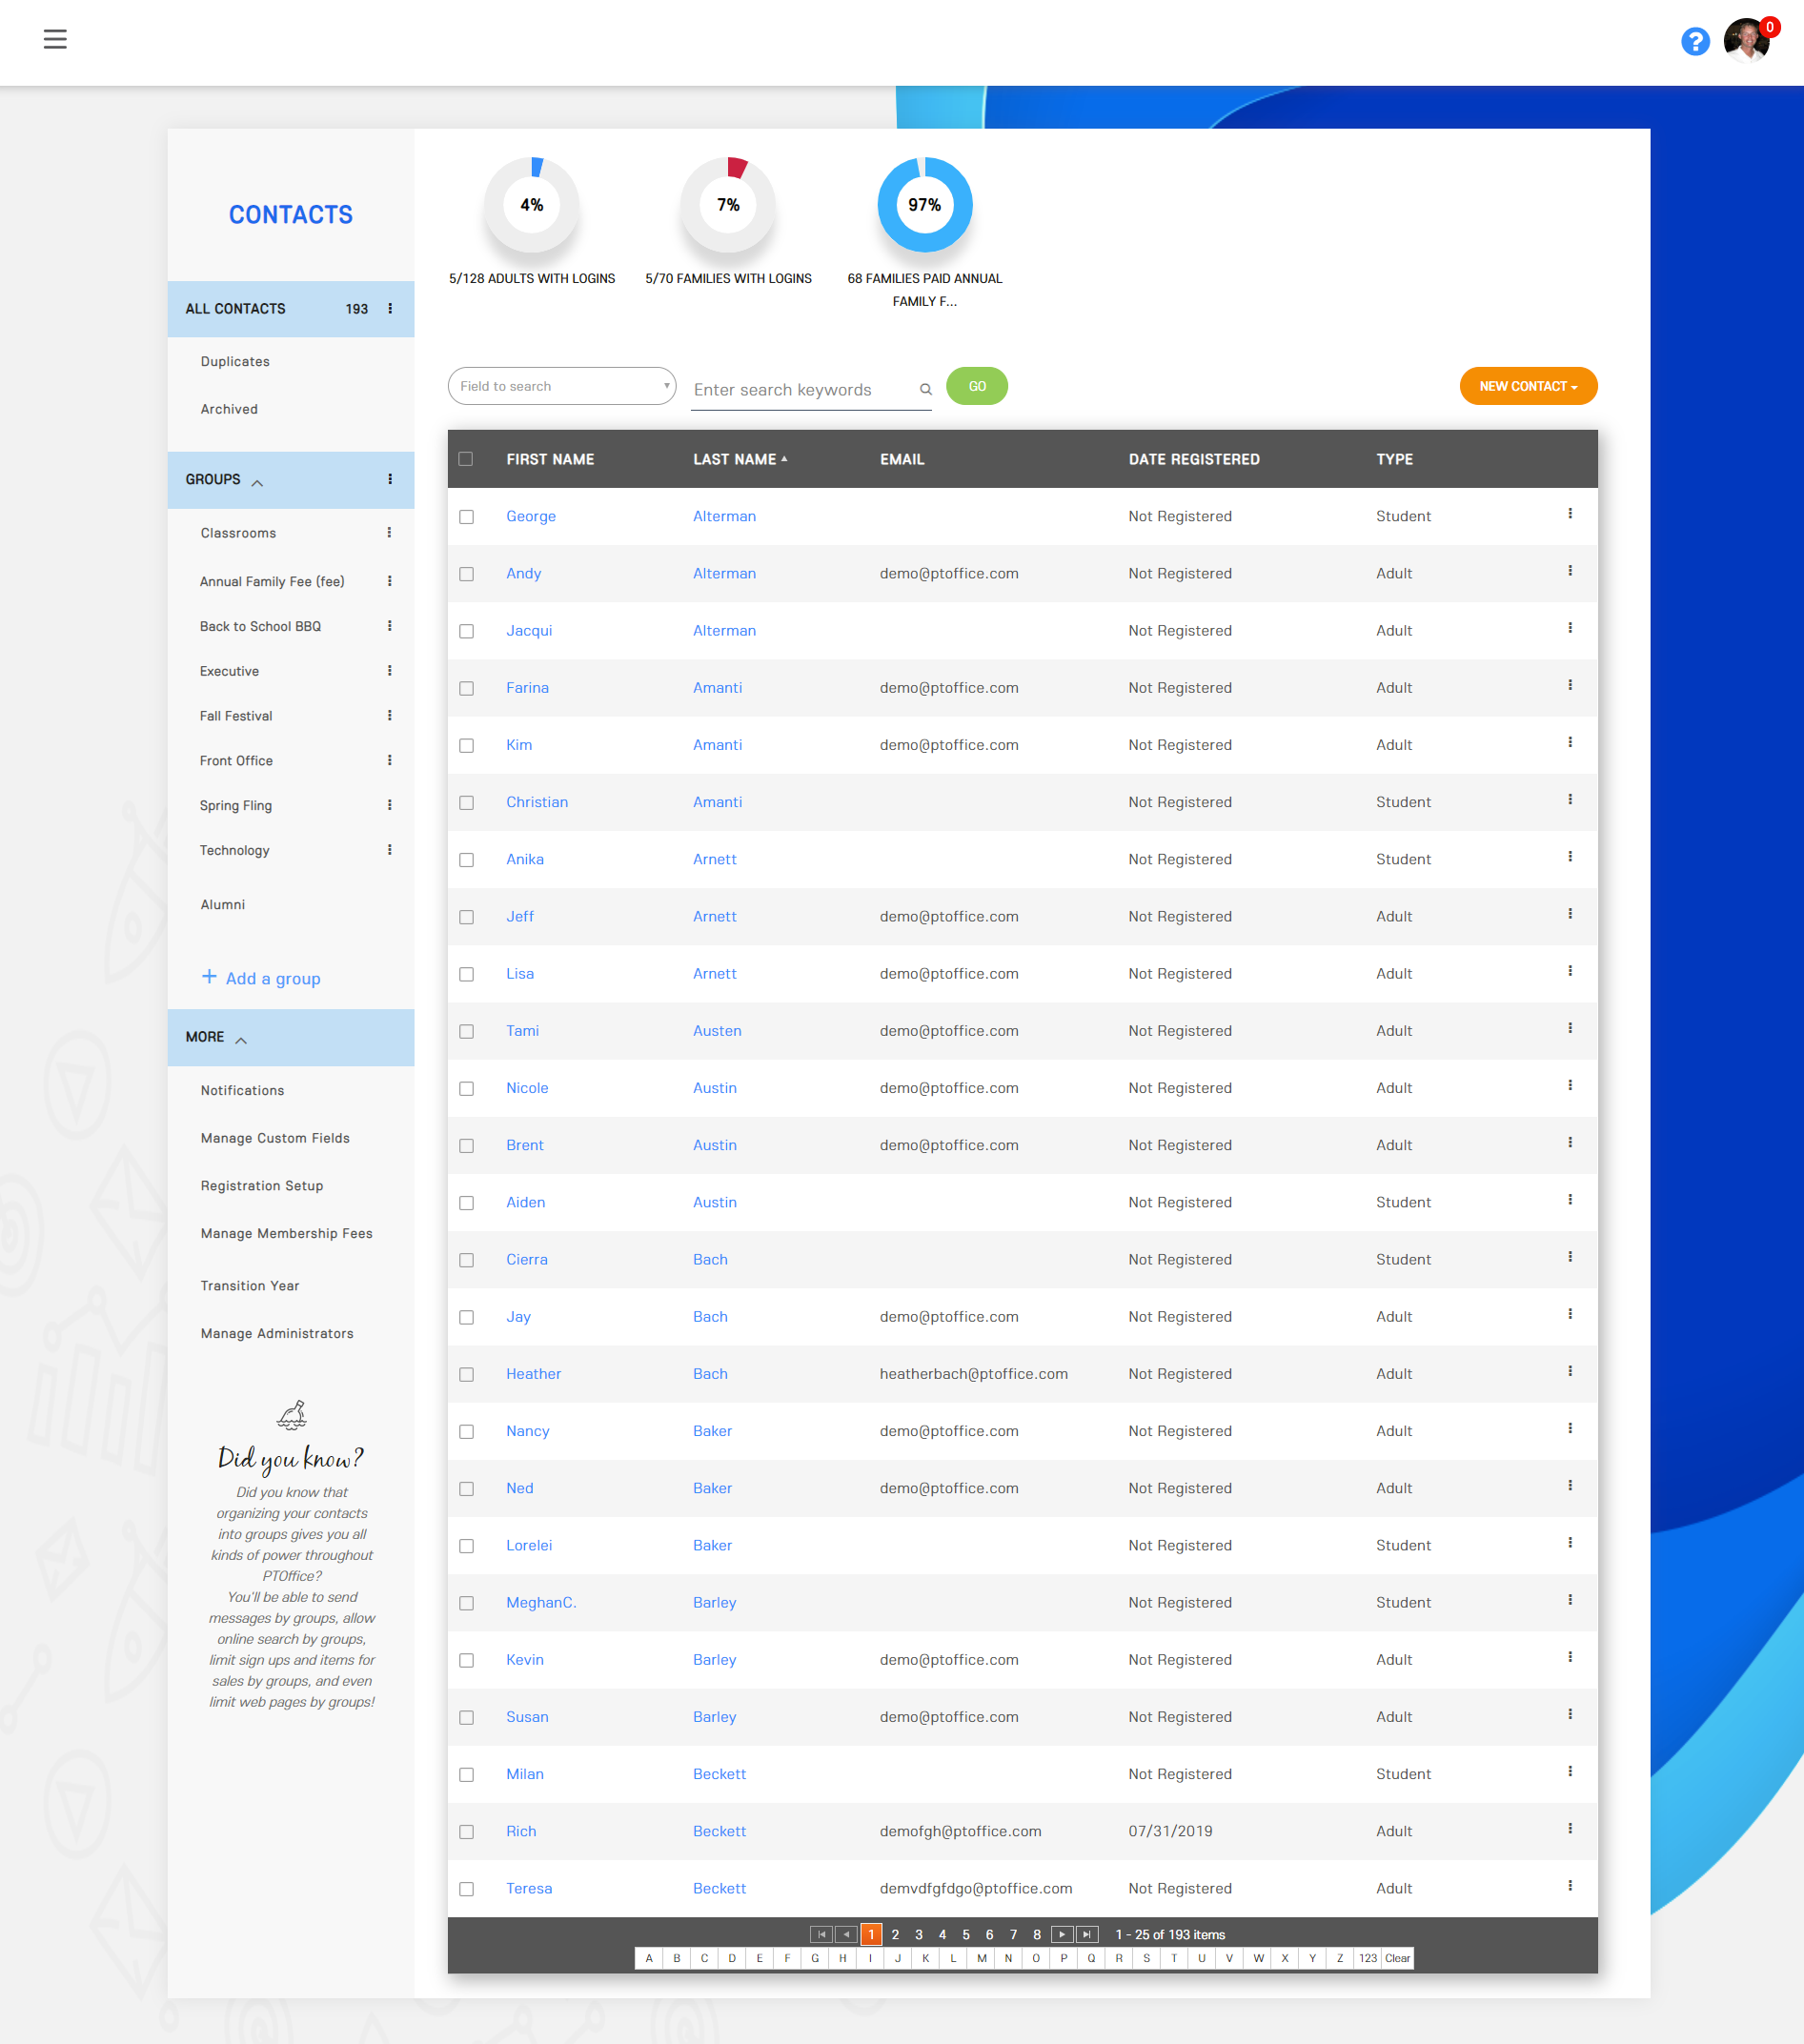
Task: Open the hamburger navigation menu
Action: click(x=55, y=39)
